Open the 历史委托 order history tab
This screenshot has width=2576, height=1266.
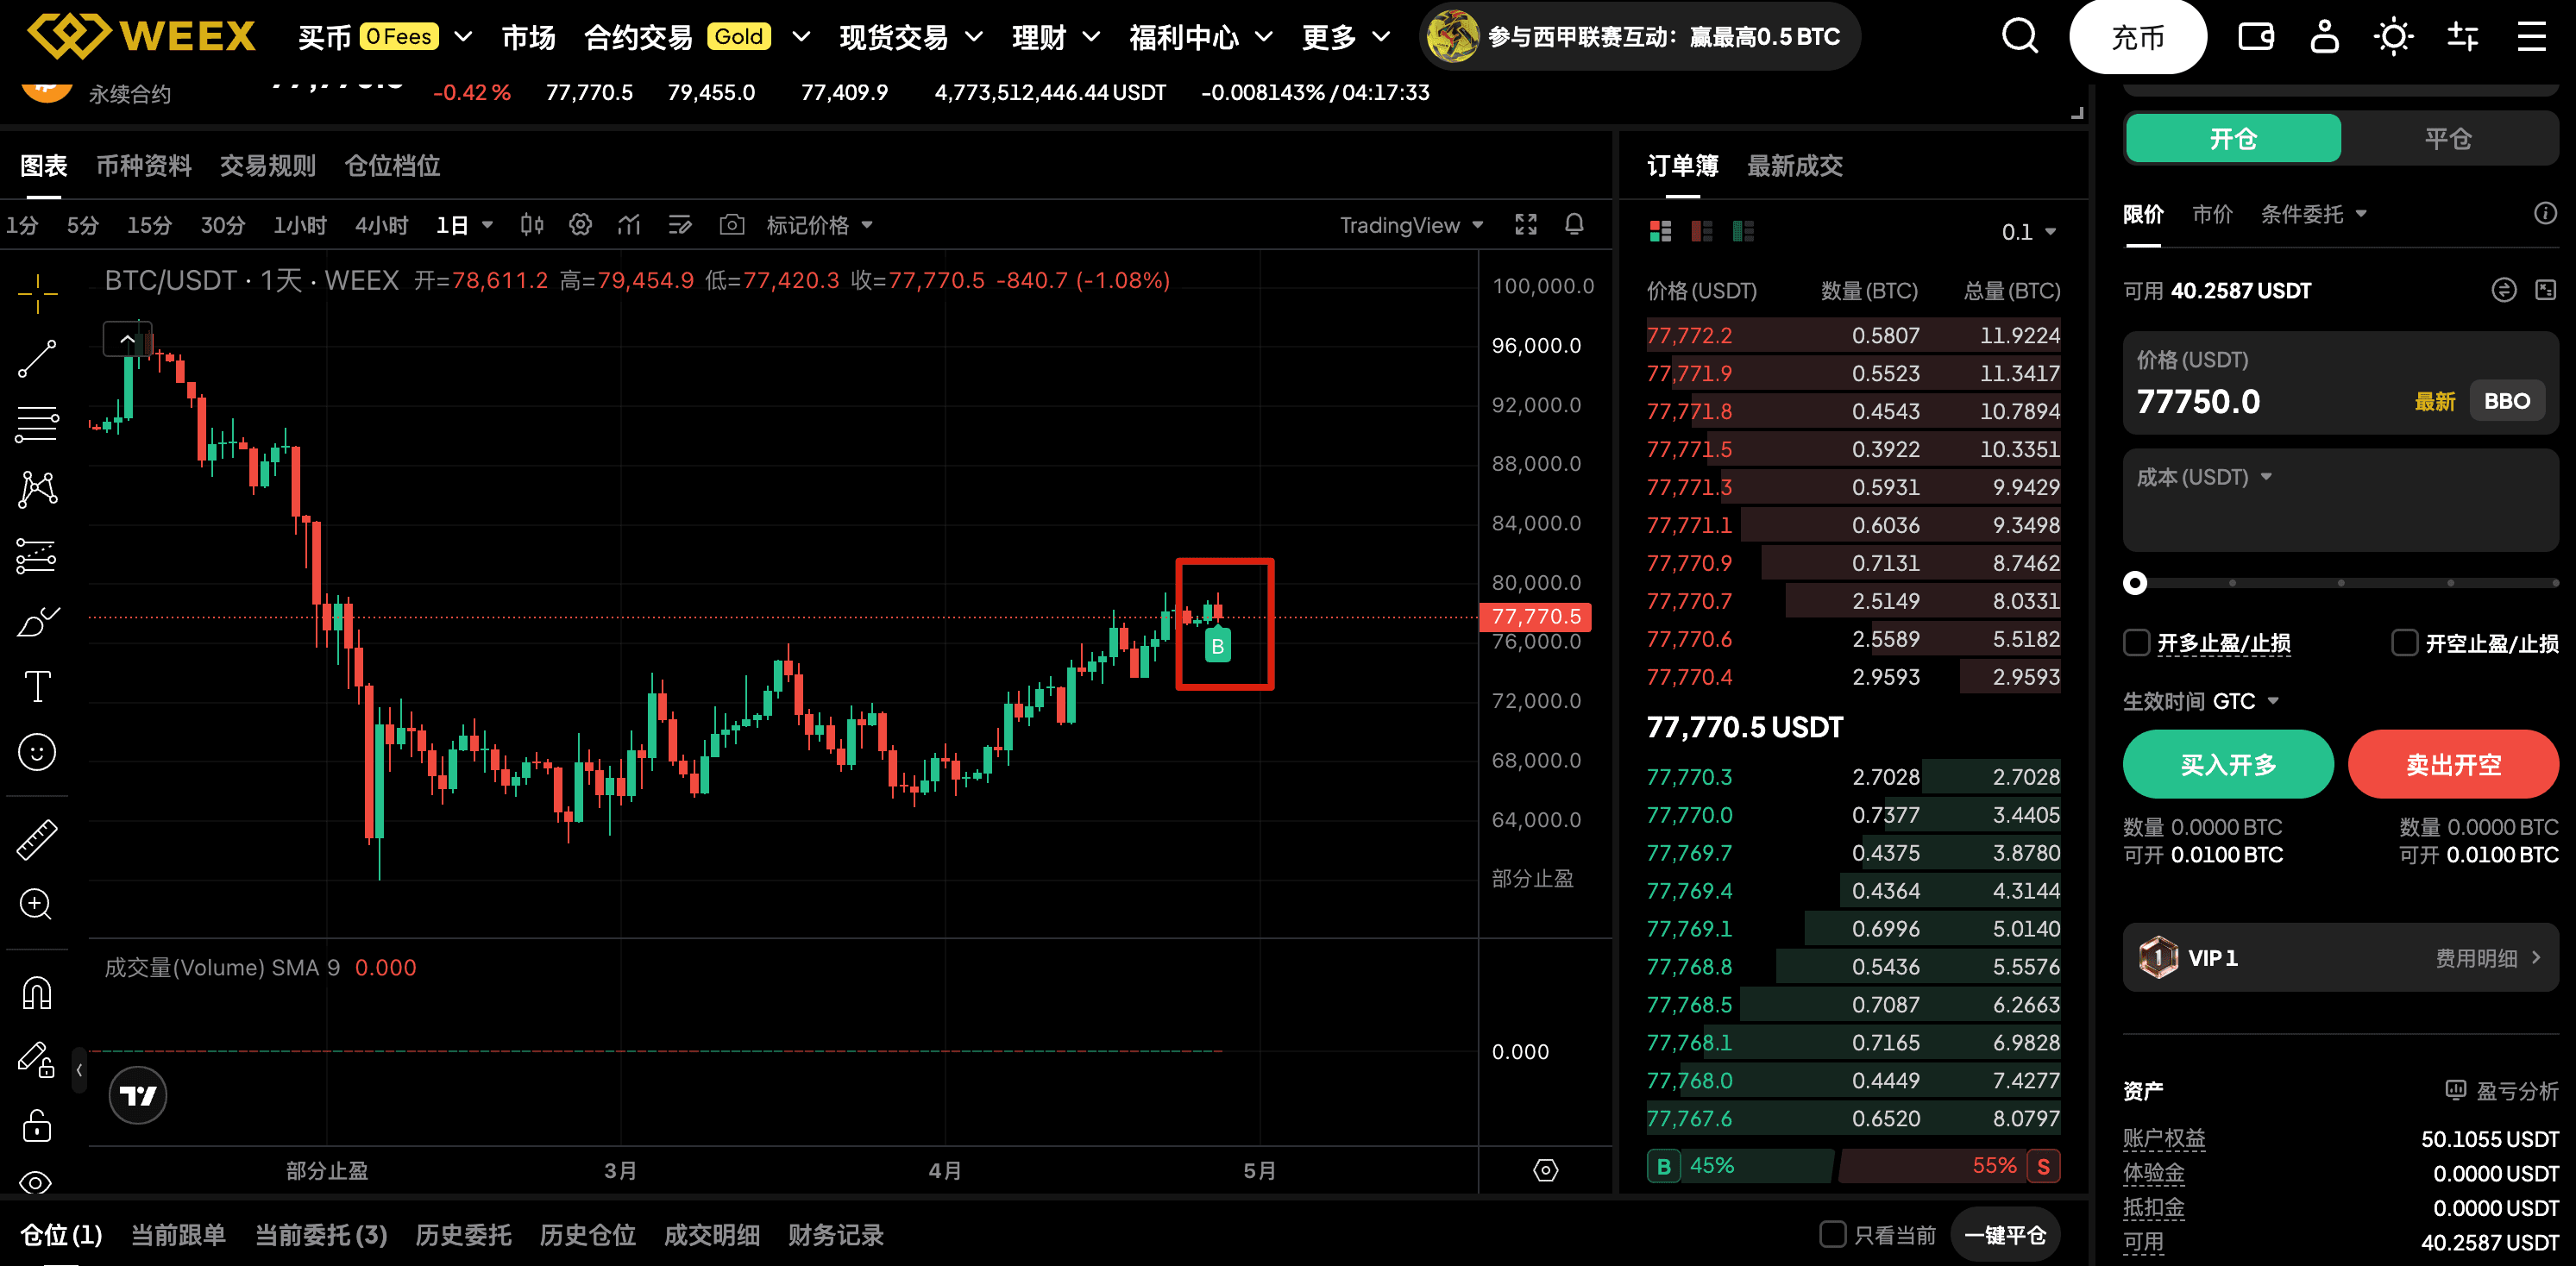coord(464,1235)
